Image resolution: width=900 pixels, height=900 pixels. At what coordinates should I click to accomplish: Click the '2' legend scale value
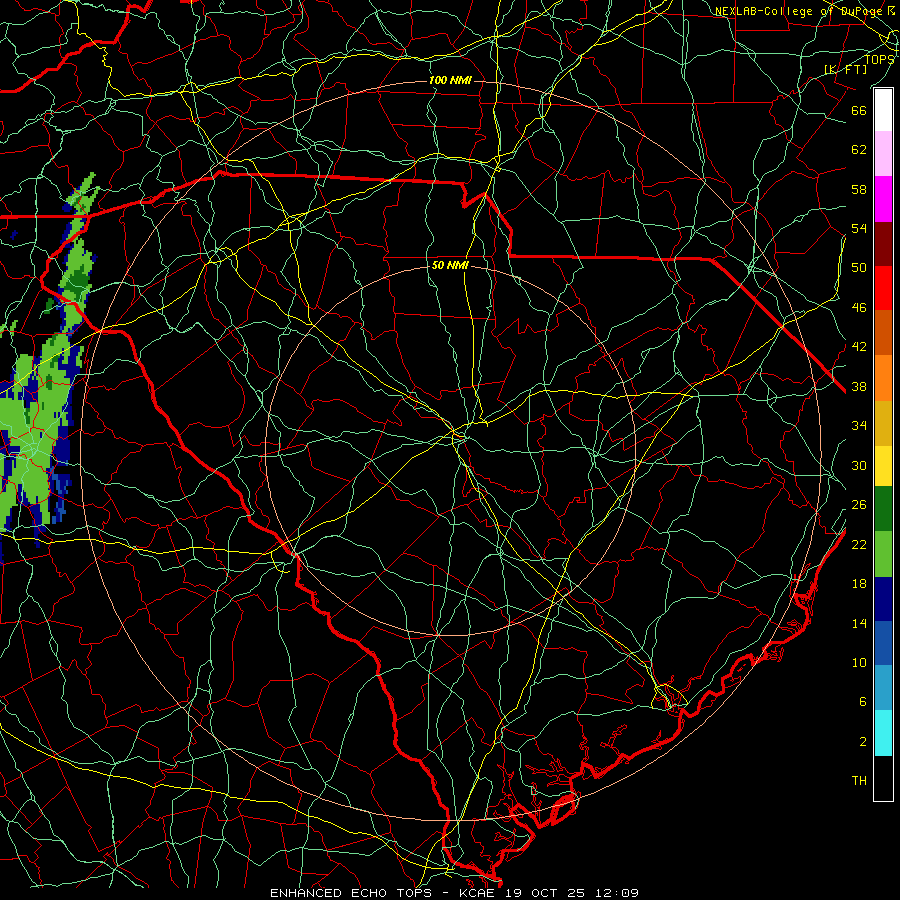[863, 742]
